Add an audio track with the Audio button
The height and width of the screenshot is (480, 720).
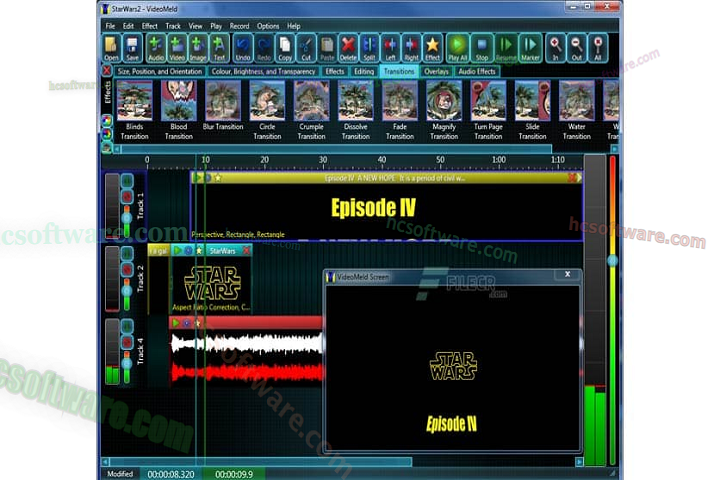coord(155,47)
